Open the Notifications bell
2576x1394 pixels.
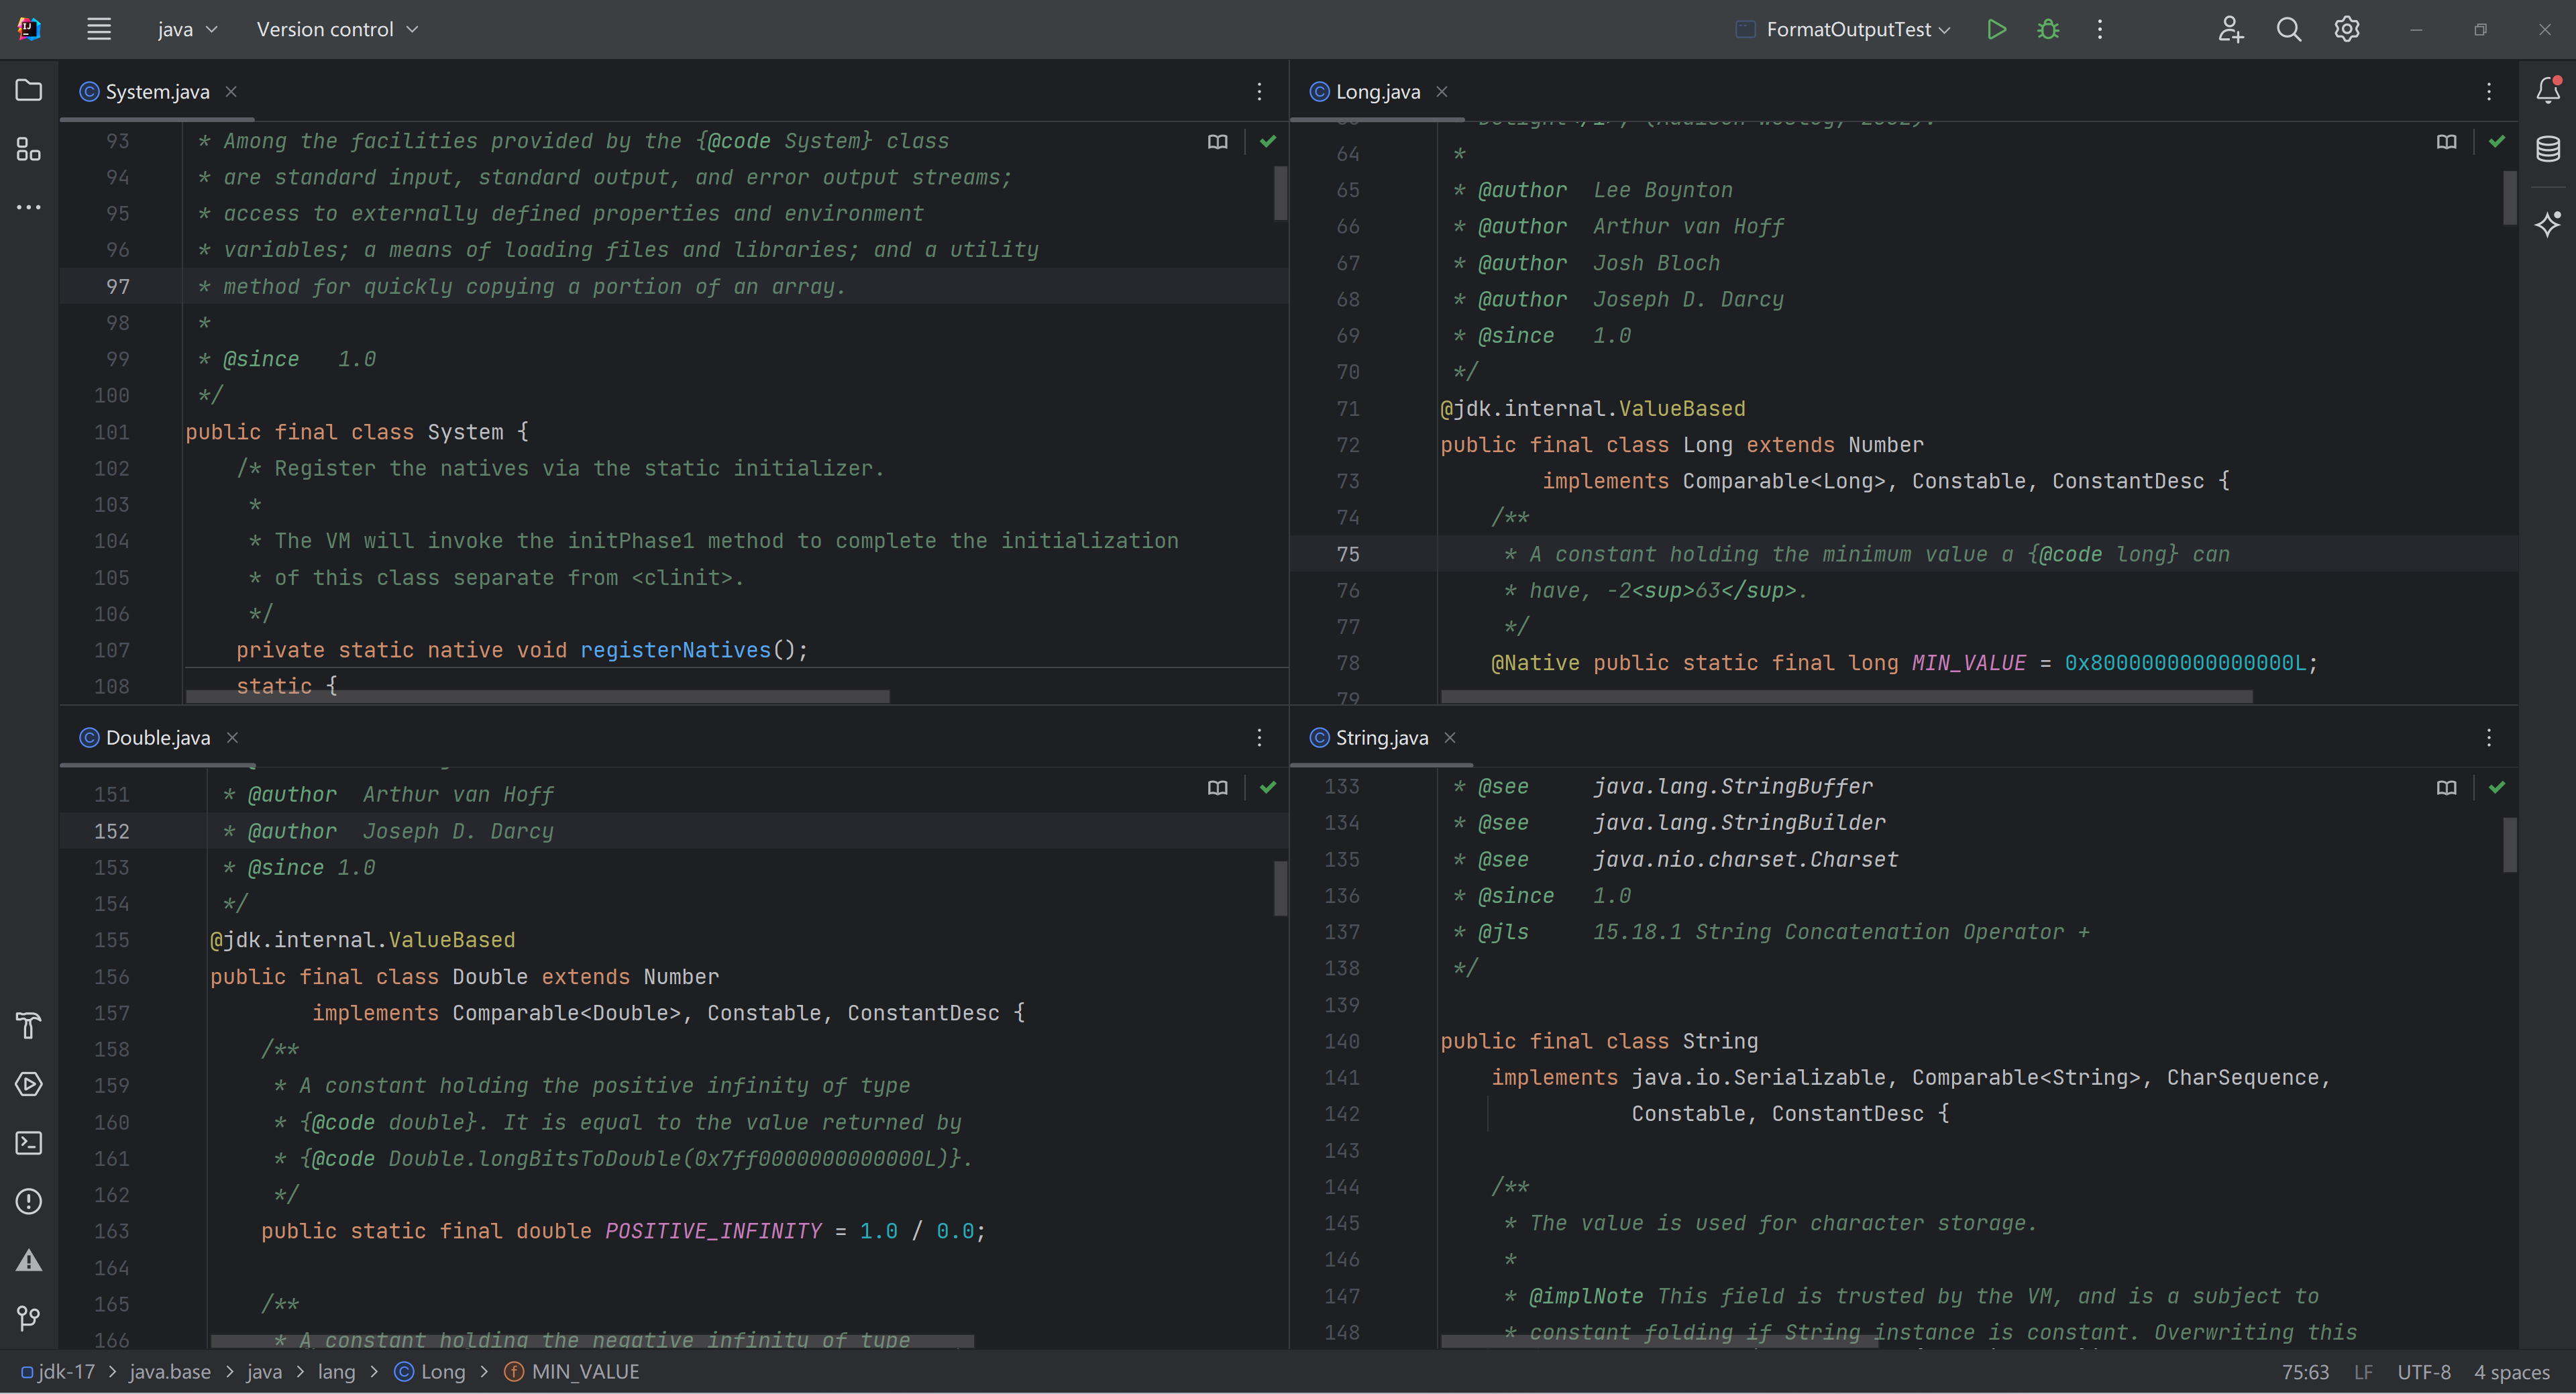pos(2548,91)
